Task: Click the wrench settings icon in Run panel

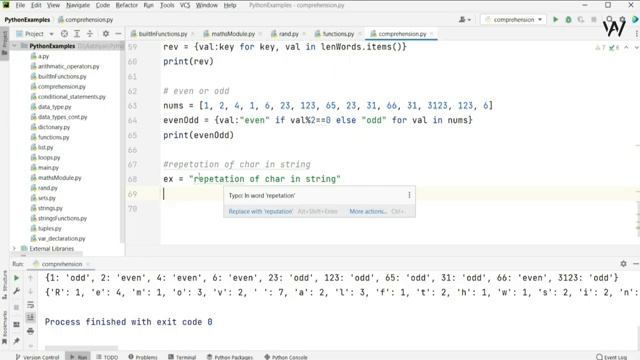Action: point(16,291)
